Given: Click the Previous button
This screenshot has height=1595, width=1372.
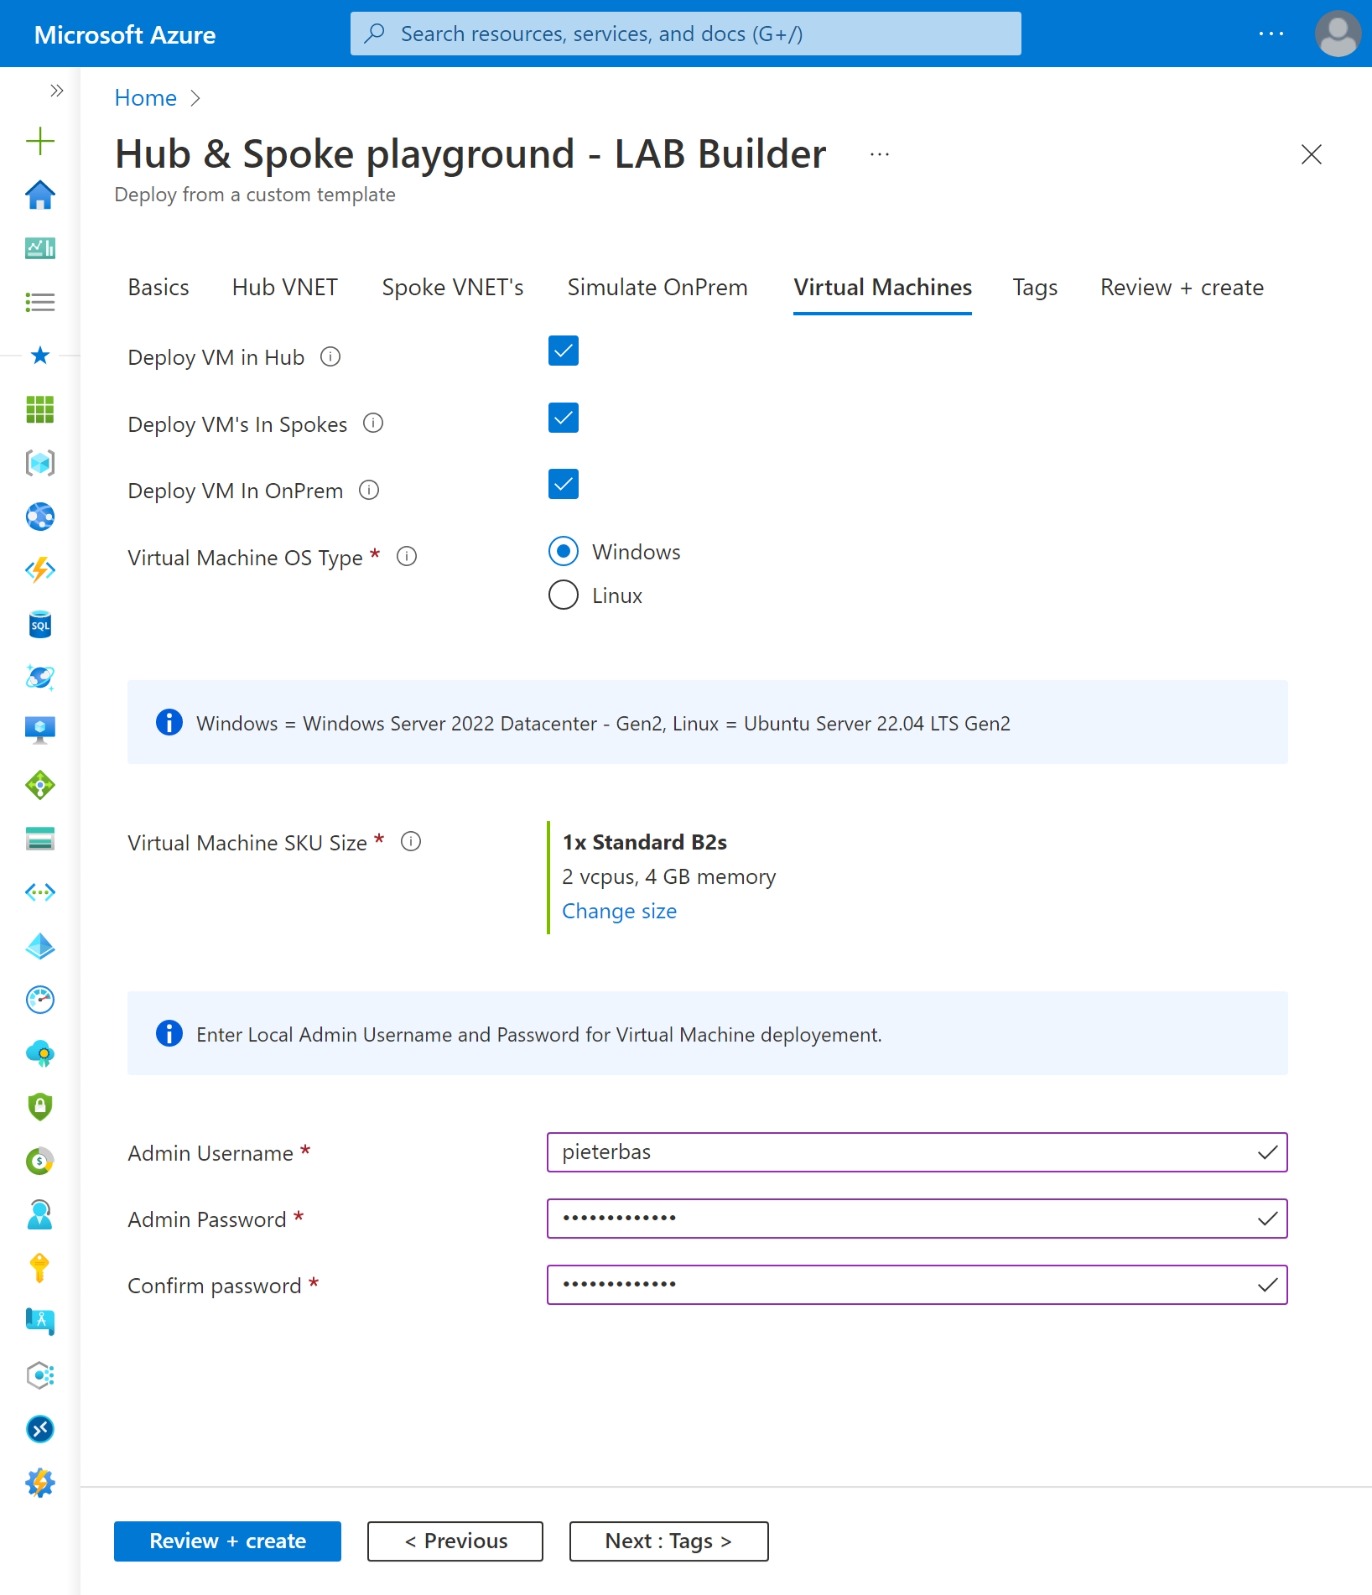Looking at the screenshot, I should point(455,1541).
